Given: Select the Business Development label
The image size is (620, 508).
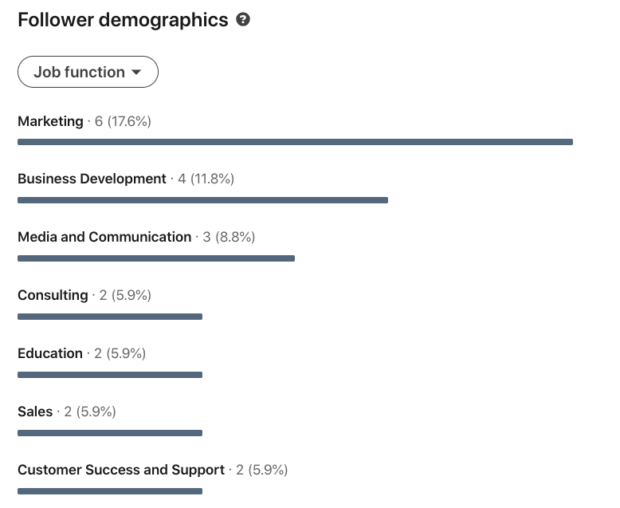Looking at the screenshot, I should (92, 179).
